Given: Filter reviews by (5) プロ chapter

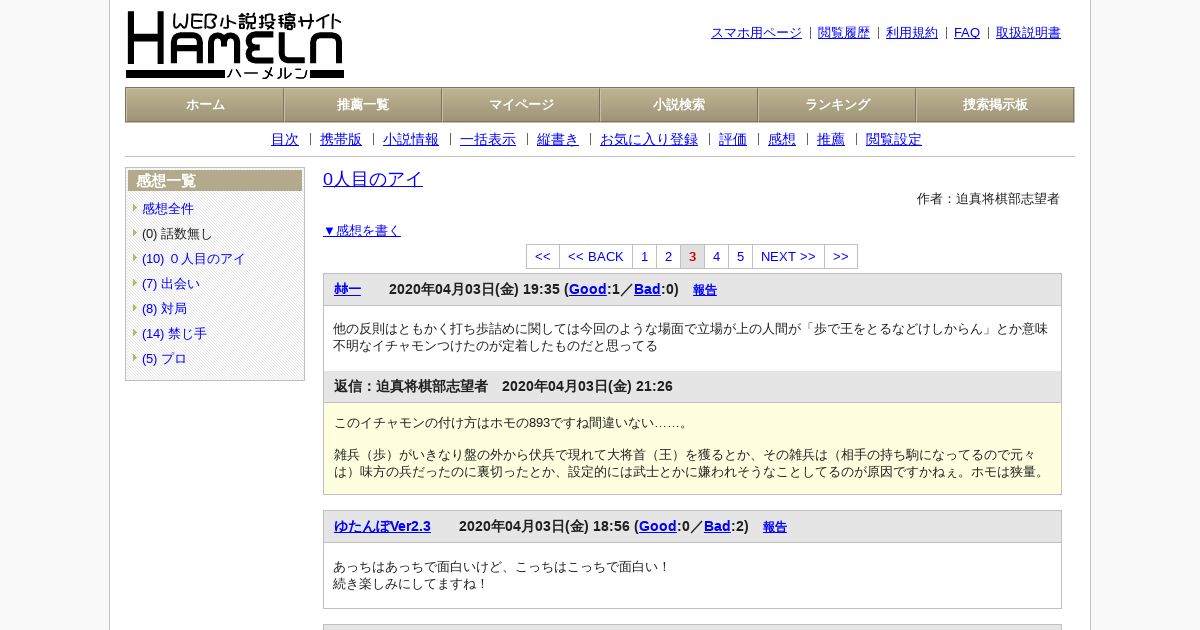Looking at the screenshot, I should coord(164,358).
